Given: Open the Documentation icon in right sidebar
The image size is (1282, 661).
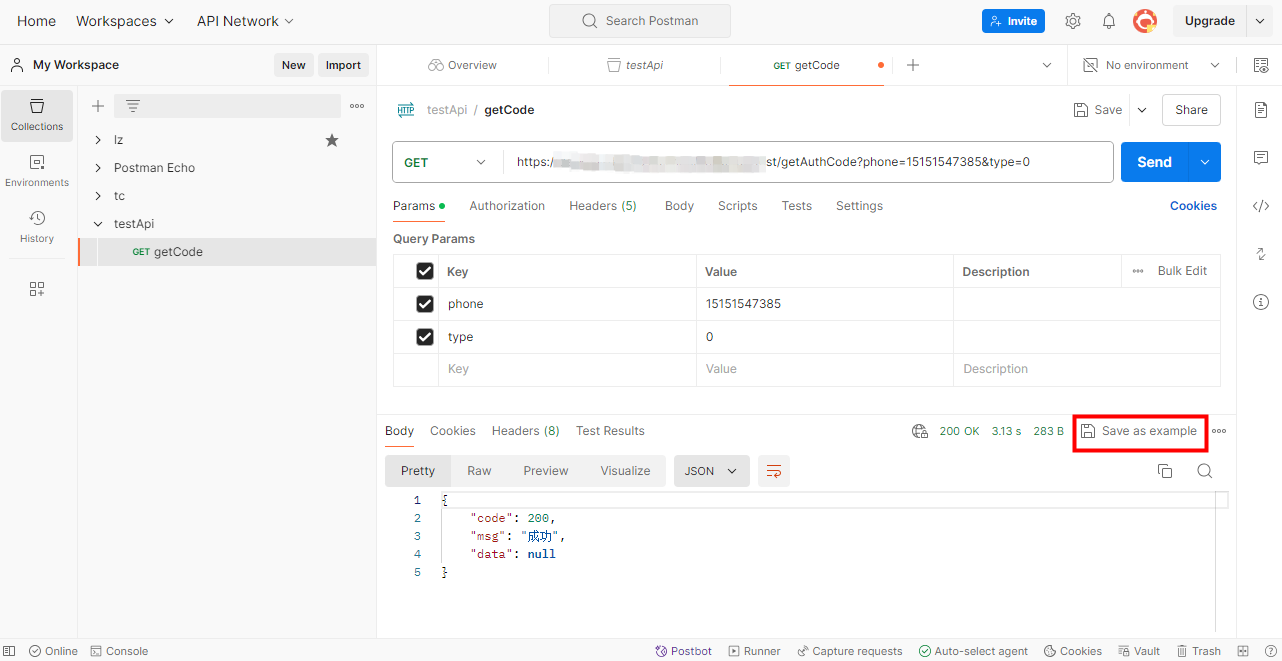Looking at the screenshot, I should tap(1261, 110).
